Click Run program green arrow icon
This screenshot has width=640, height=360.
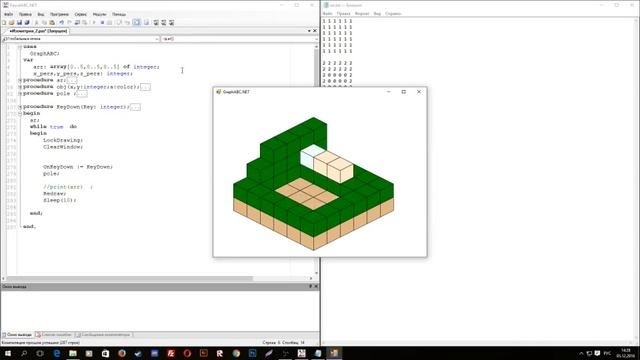pyautogui.click(x=94, y=22)
